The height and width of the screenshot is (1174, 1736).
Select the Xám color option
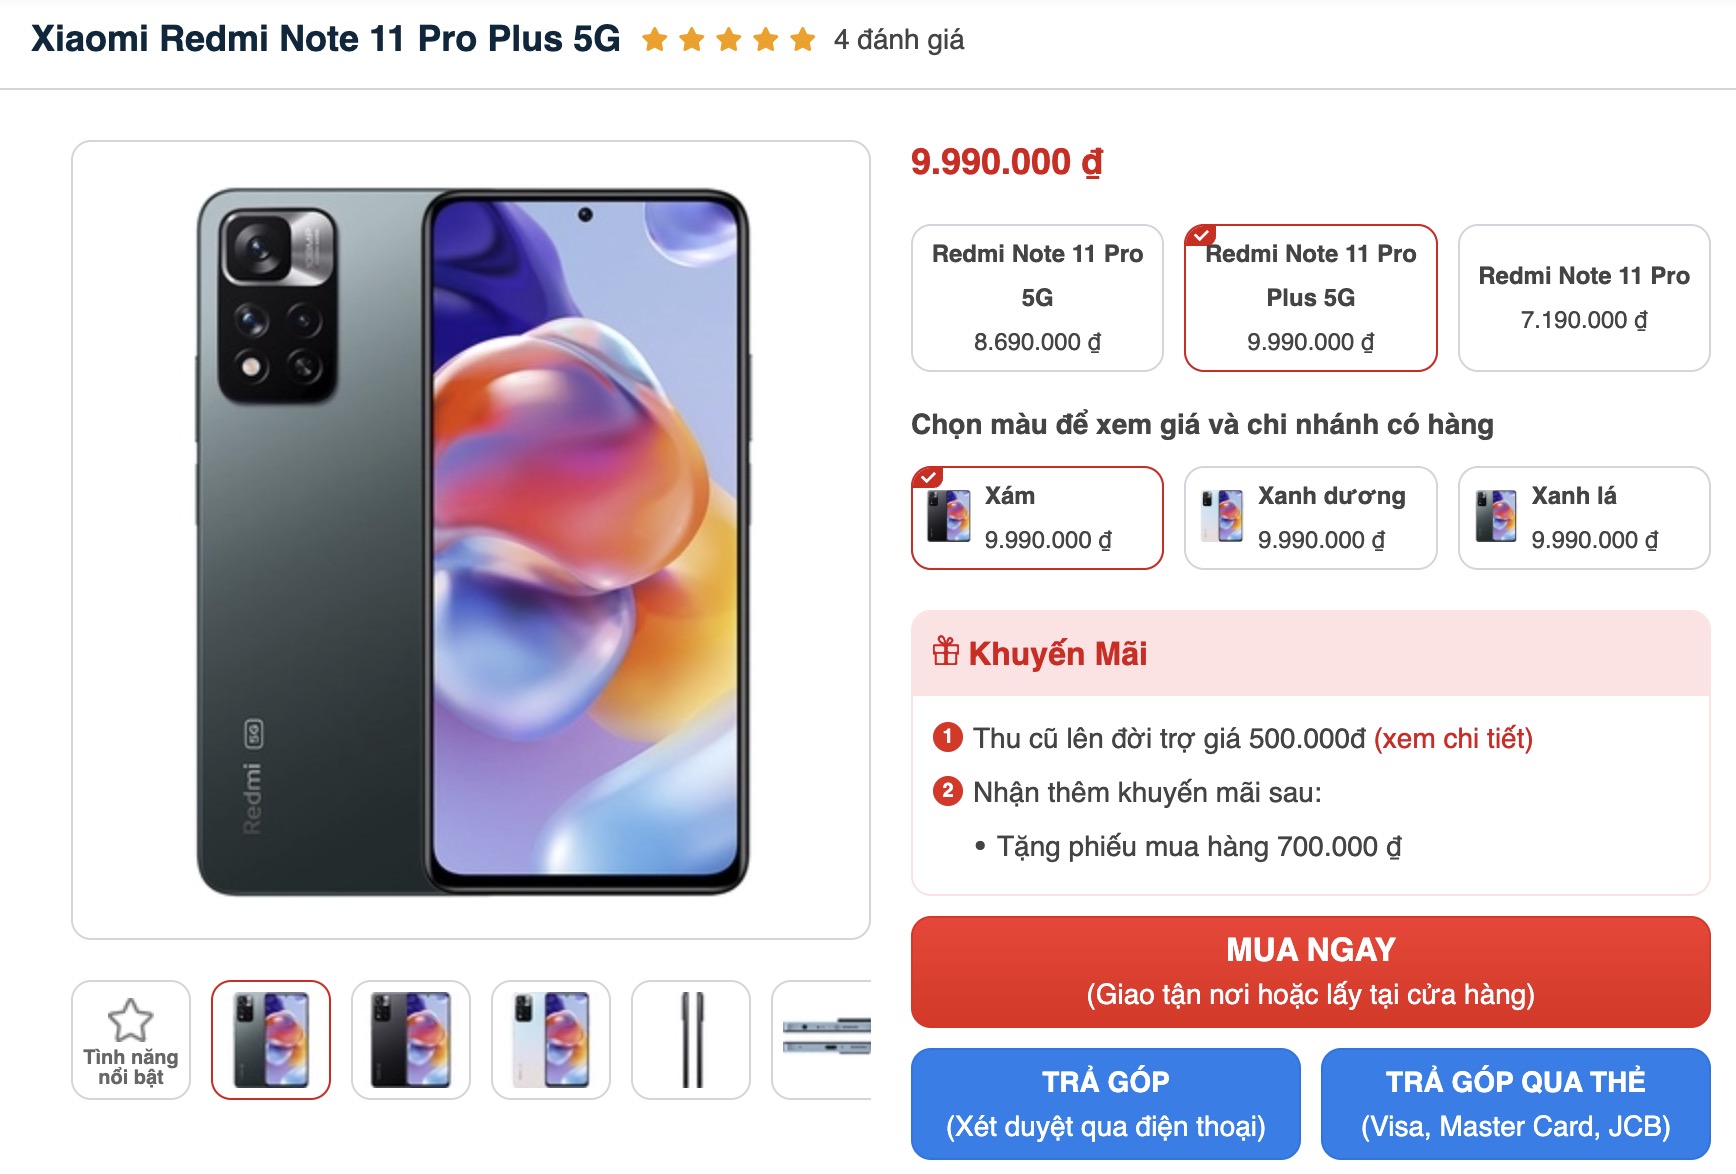[x=1037, y=518]
